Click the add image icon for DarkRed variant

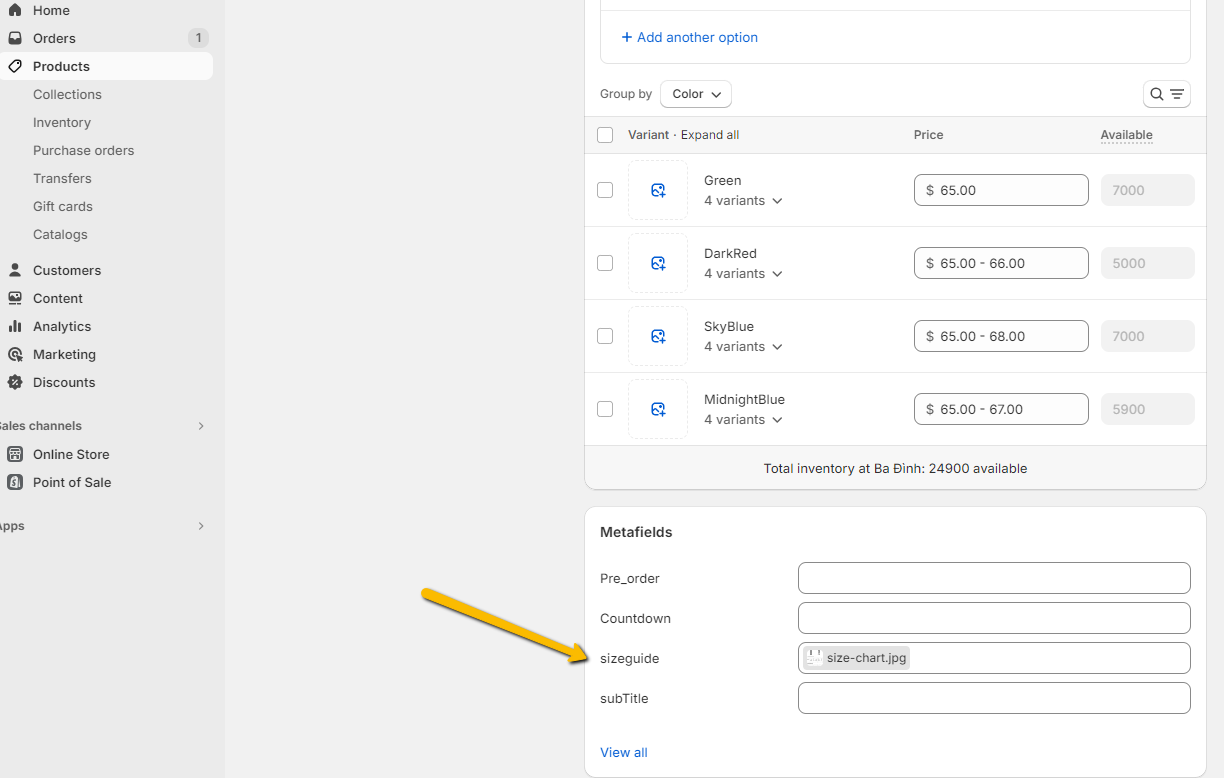click(658, 263)
